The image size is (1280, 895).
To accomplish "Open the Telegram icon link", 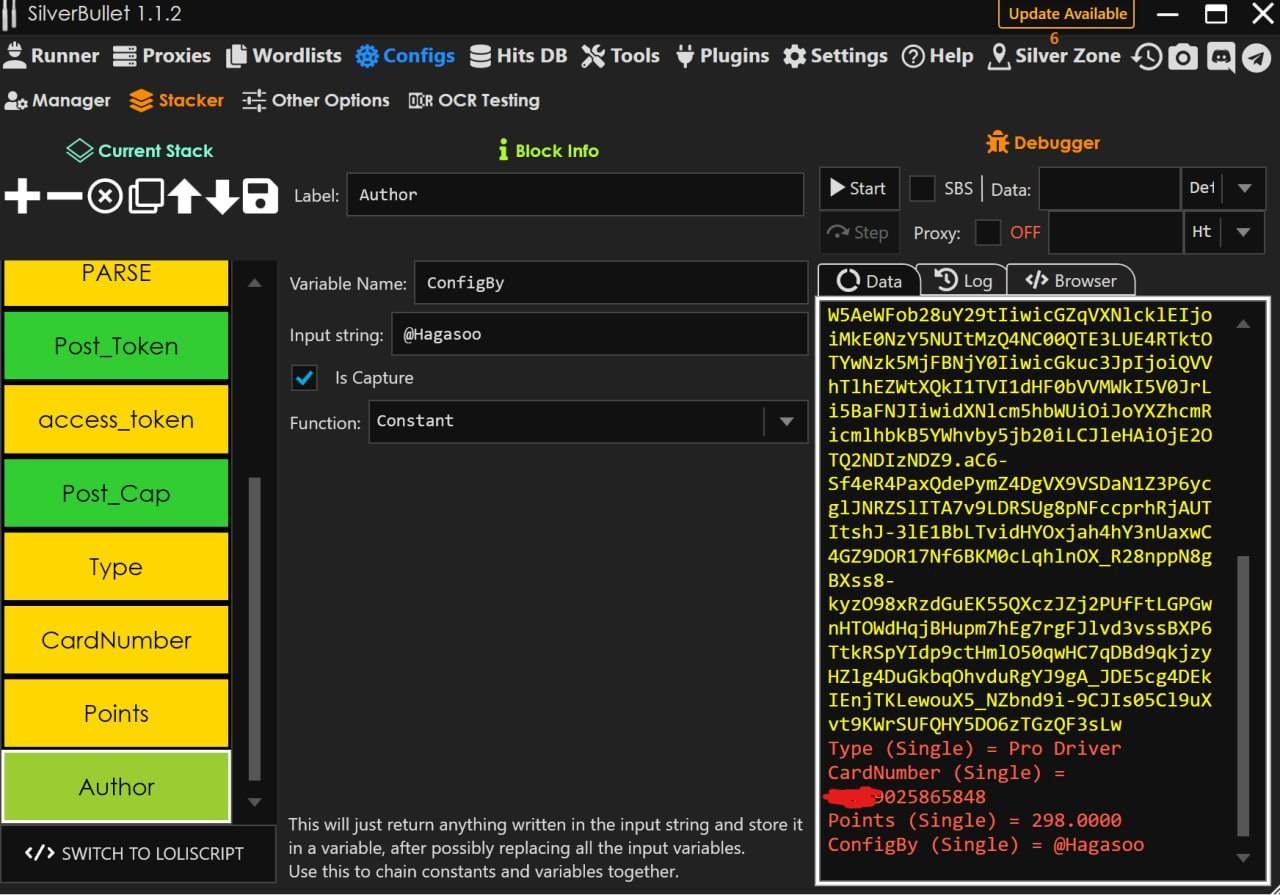I will (1257, 57).
